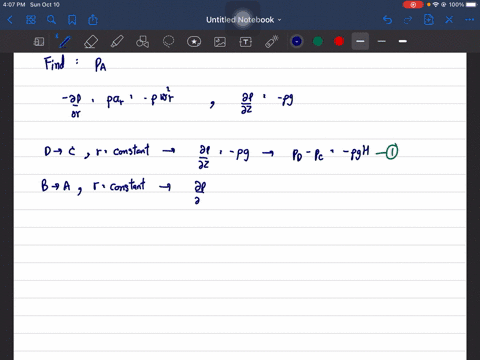Select the Highlighter tool
480x360 pixels.
coord(117,42)
